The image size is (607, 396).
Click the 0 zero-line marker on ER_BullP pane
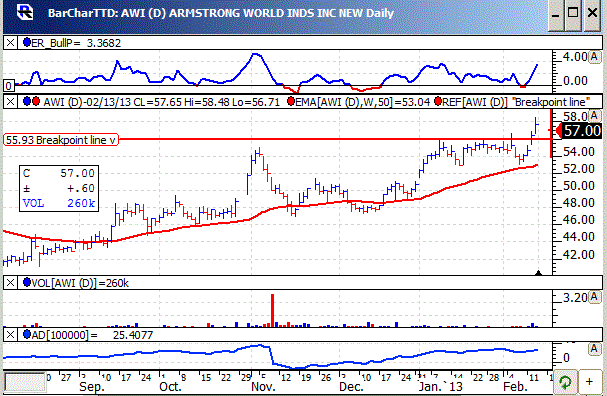tap(9, 85)
